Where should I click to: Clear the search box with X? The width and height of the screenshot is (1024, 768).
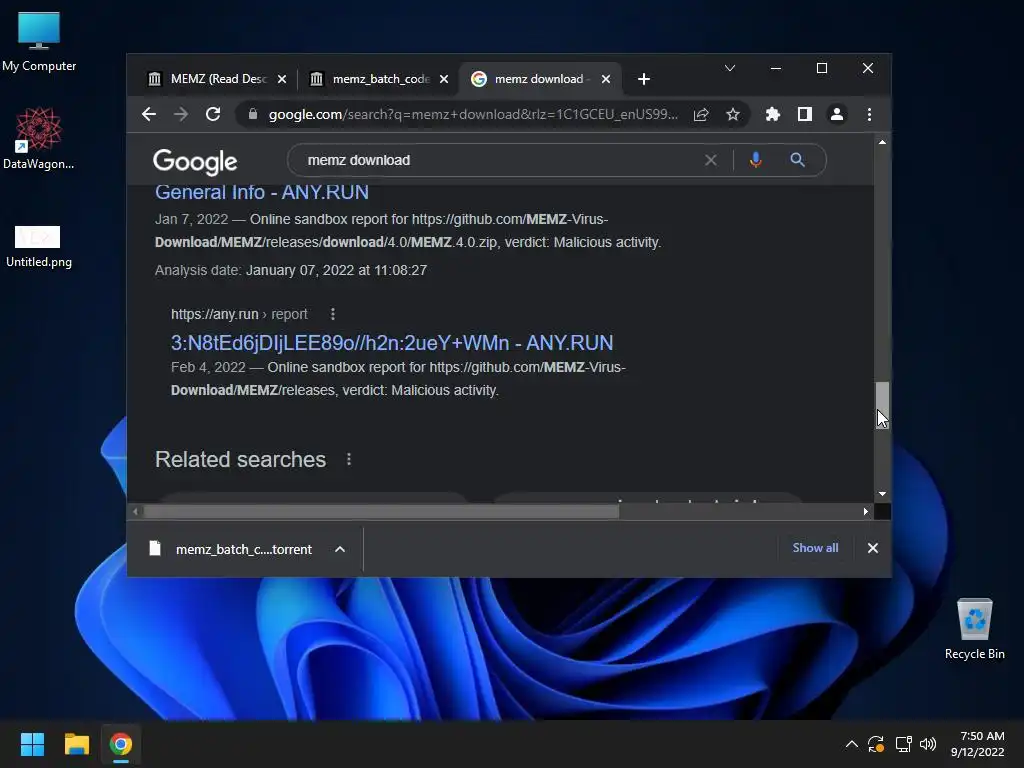coord(711,160)
